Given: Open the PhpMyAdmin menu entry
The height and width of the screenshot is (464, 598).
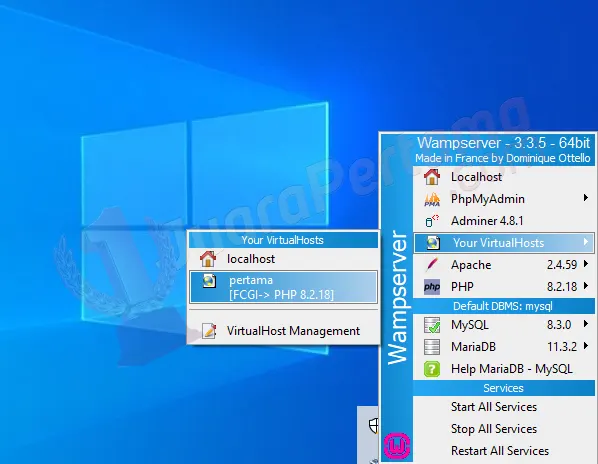Looking at the screenshot, I should [503, 199].
